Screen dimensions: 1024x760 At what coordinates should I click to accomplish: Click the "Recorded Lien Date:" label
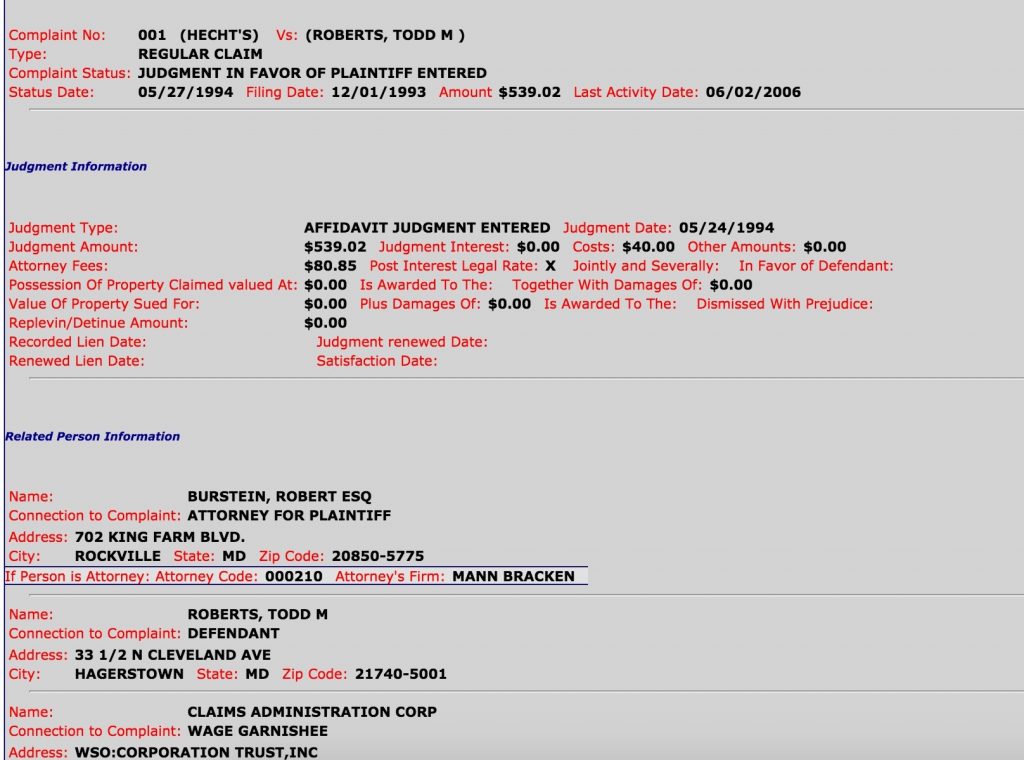[x=78, y=341]
